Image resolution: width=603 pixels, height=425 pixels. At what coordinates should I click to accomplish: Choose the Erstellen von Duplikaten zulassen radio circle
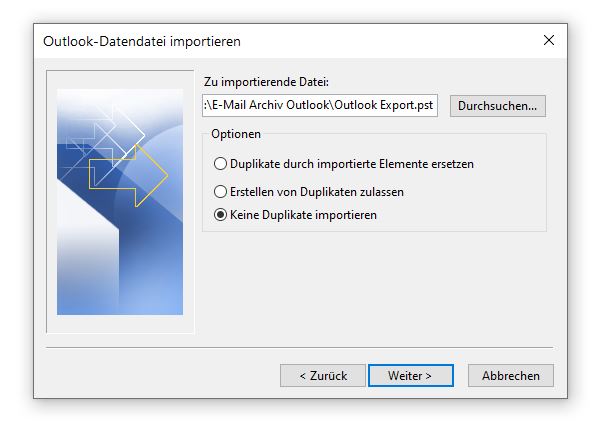(220, 192)
